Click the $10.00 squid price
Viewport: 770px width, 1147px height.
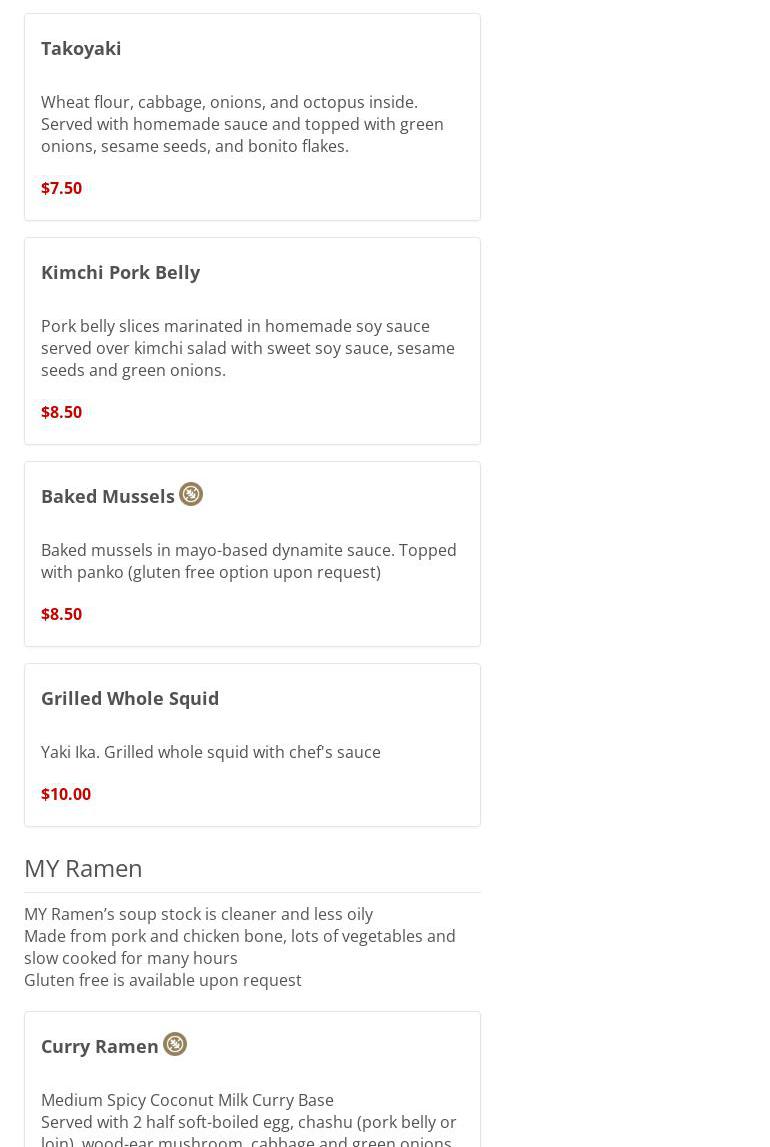click(x=66, y=794)
